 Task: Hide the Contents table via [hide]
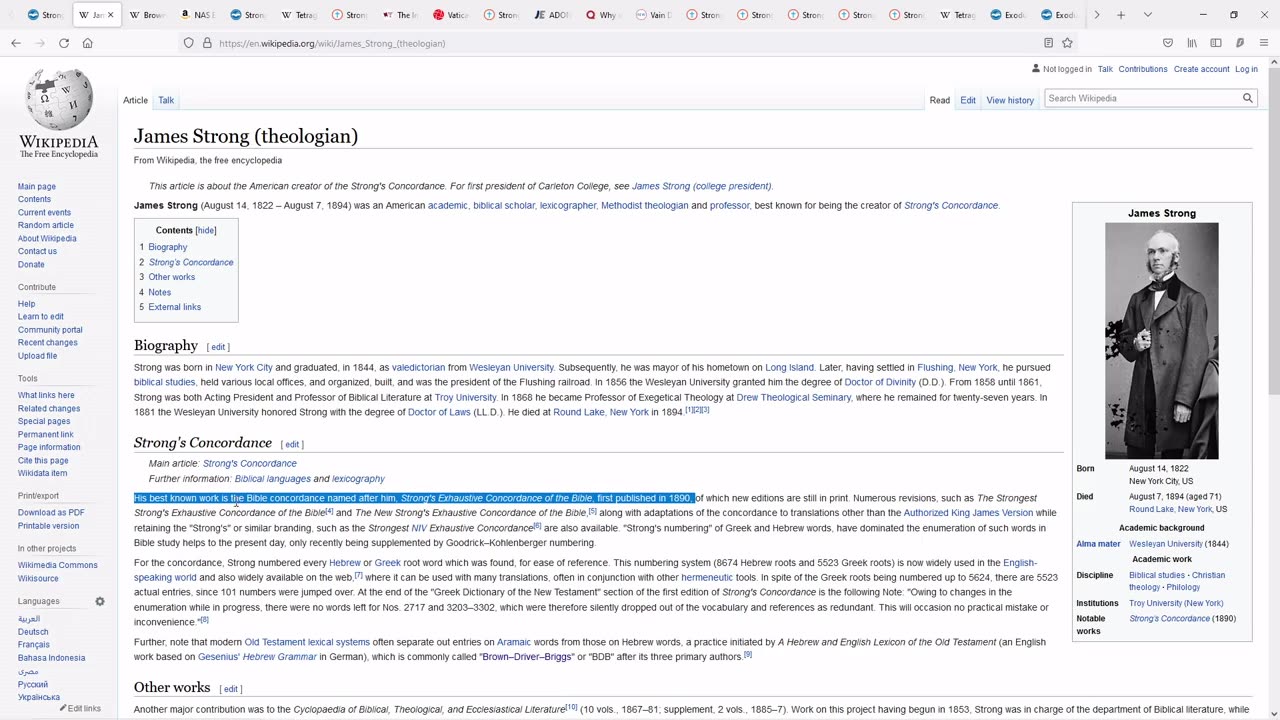click(x=206, y=230)
